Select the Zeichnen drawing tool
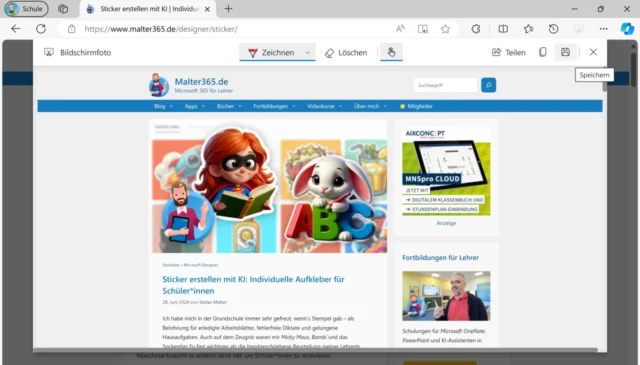 [x=271, y=53]
